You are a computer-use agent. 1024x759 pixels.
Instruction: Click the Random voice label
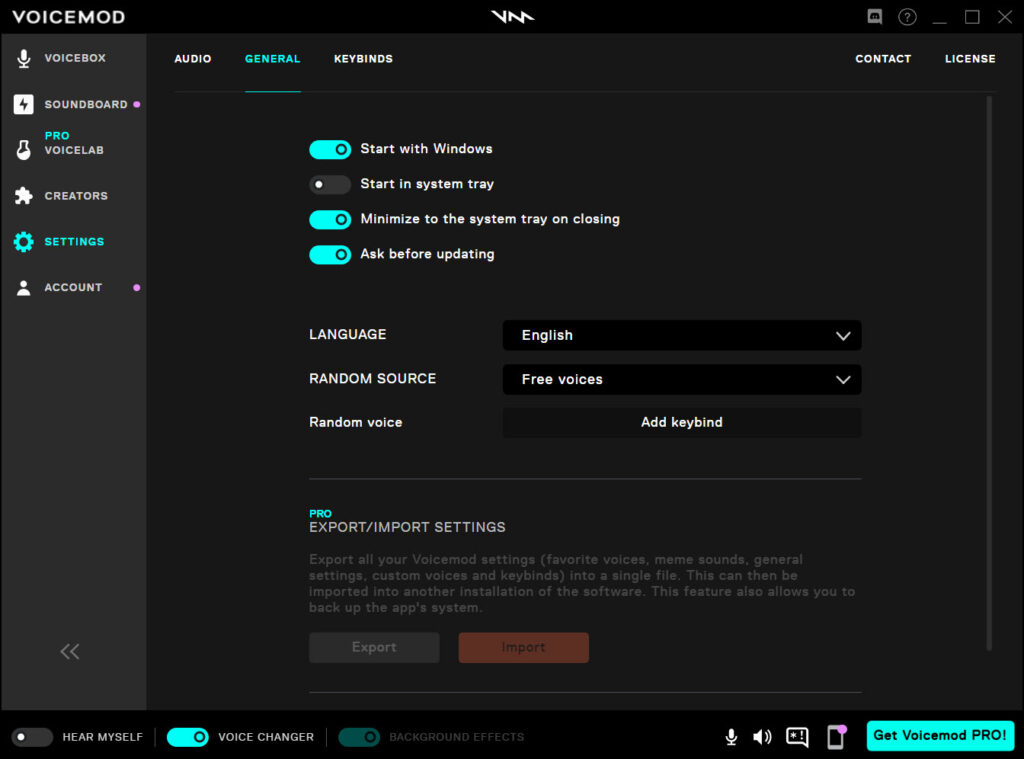[355, 423]
